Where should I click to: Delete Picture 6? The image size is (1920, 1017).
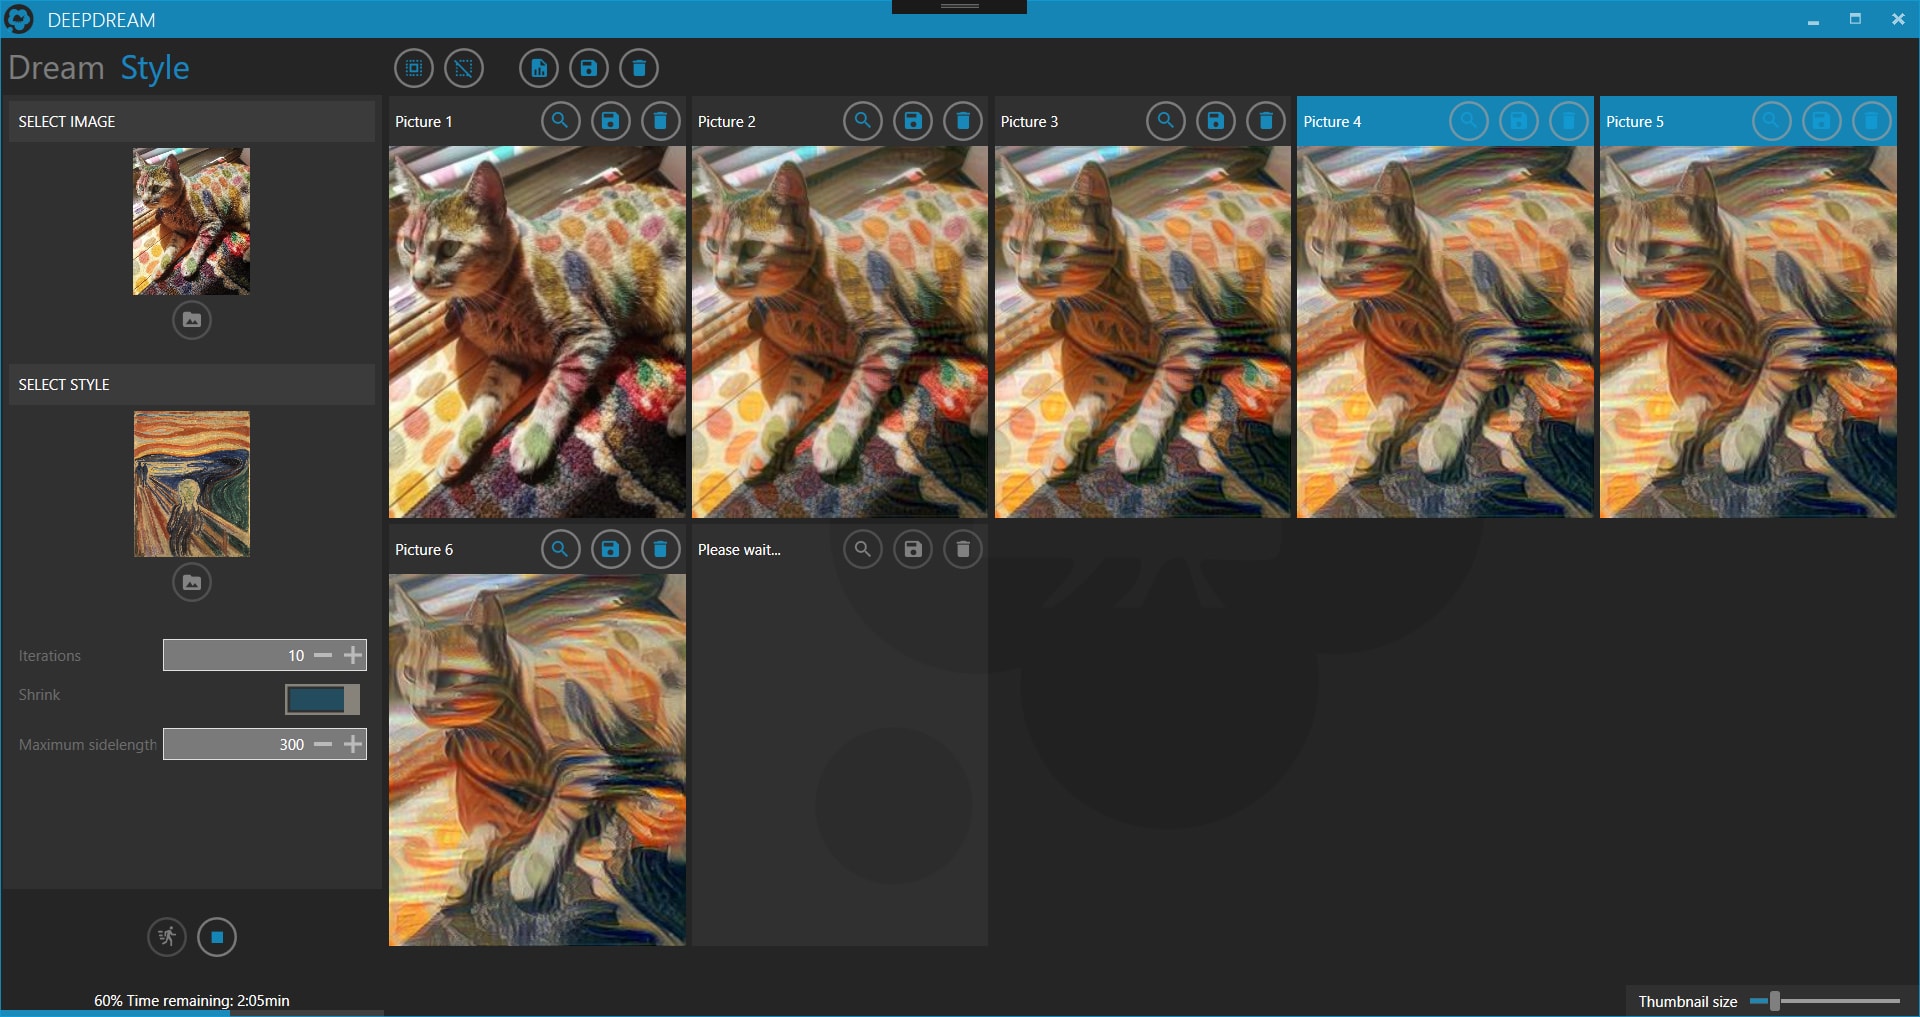click(660, 549)
